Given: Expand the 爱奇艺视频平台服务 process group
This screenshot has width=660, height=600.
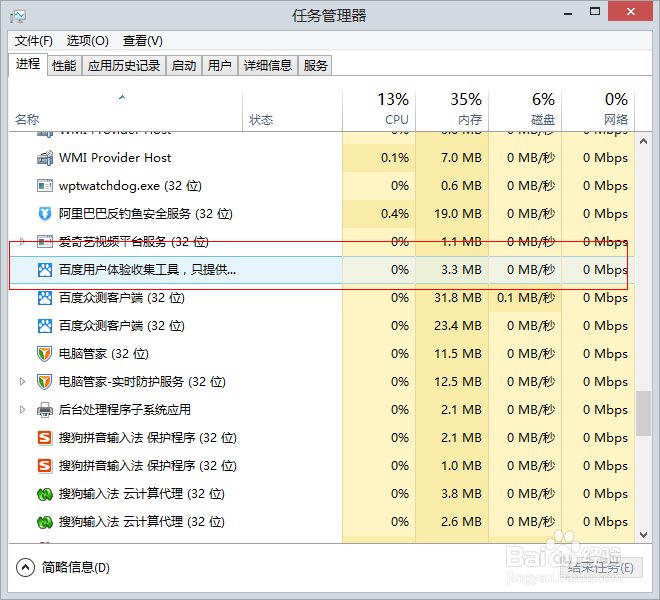Looking at the screenshot, I should pos(22,242).
